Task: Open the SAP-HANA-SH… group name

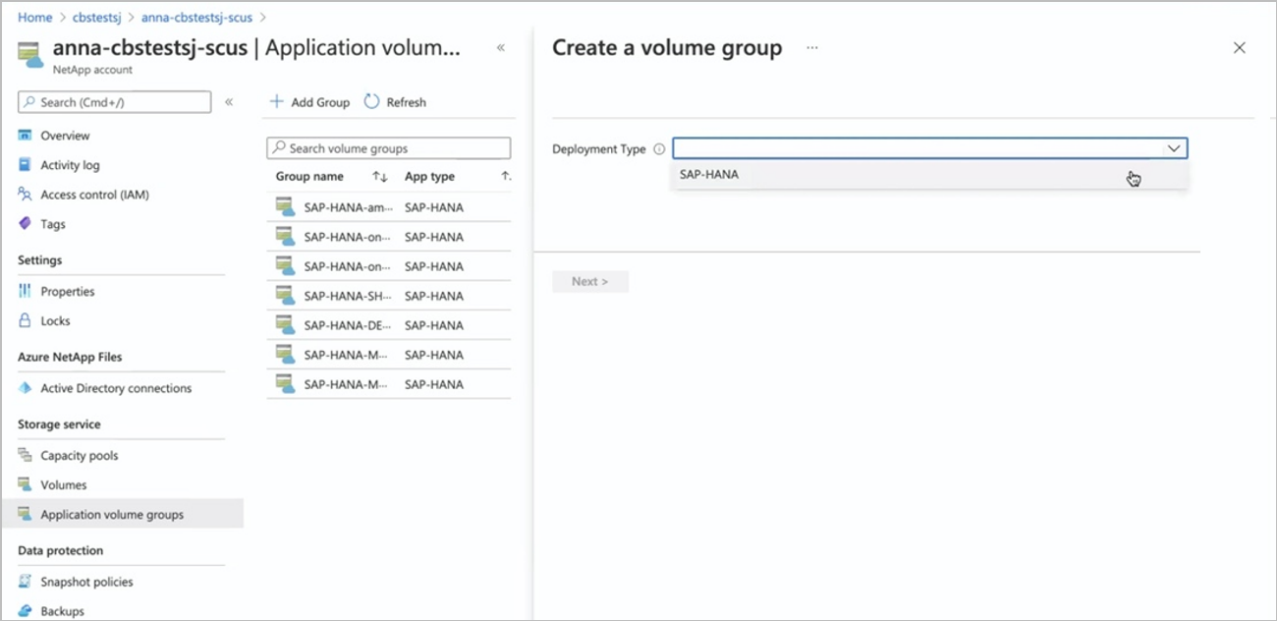Action: [347, 296]
